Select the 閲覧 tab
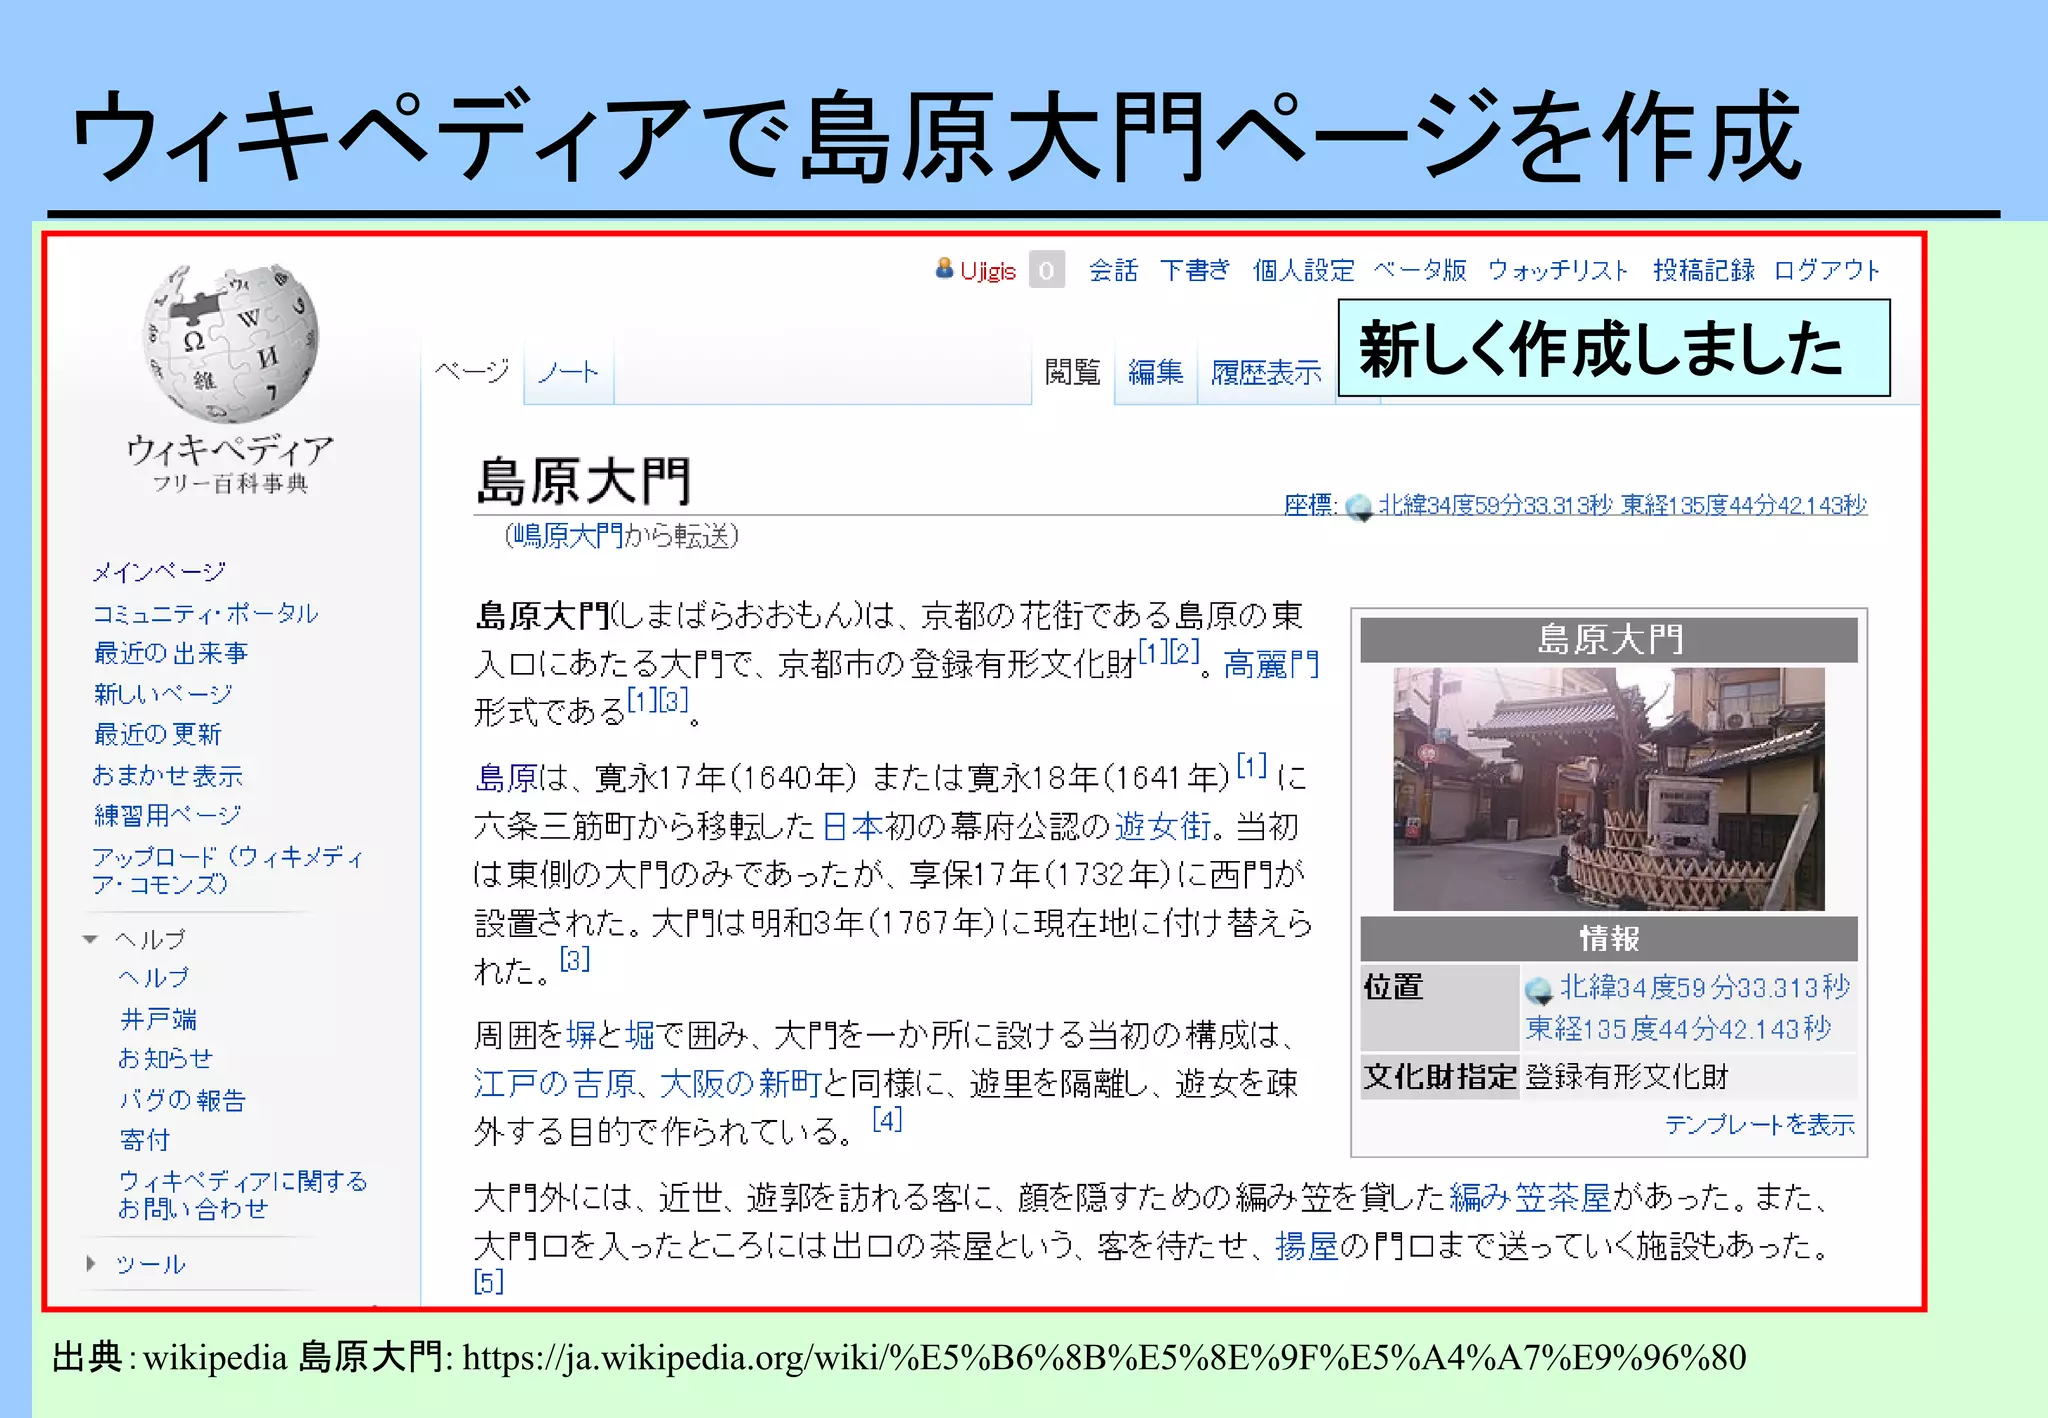 click(1072, 372)
